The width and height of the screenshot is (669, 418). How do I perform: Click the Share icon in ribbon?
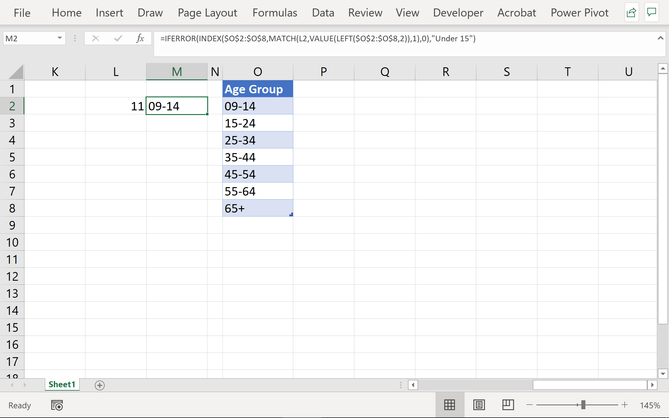[x=631, y=13]
